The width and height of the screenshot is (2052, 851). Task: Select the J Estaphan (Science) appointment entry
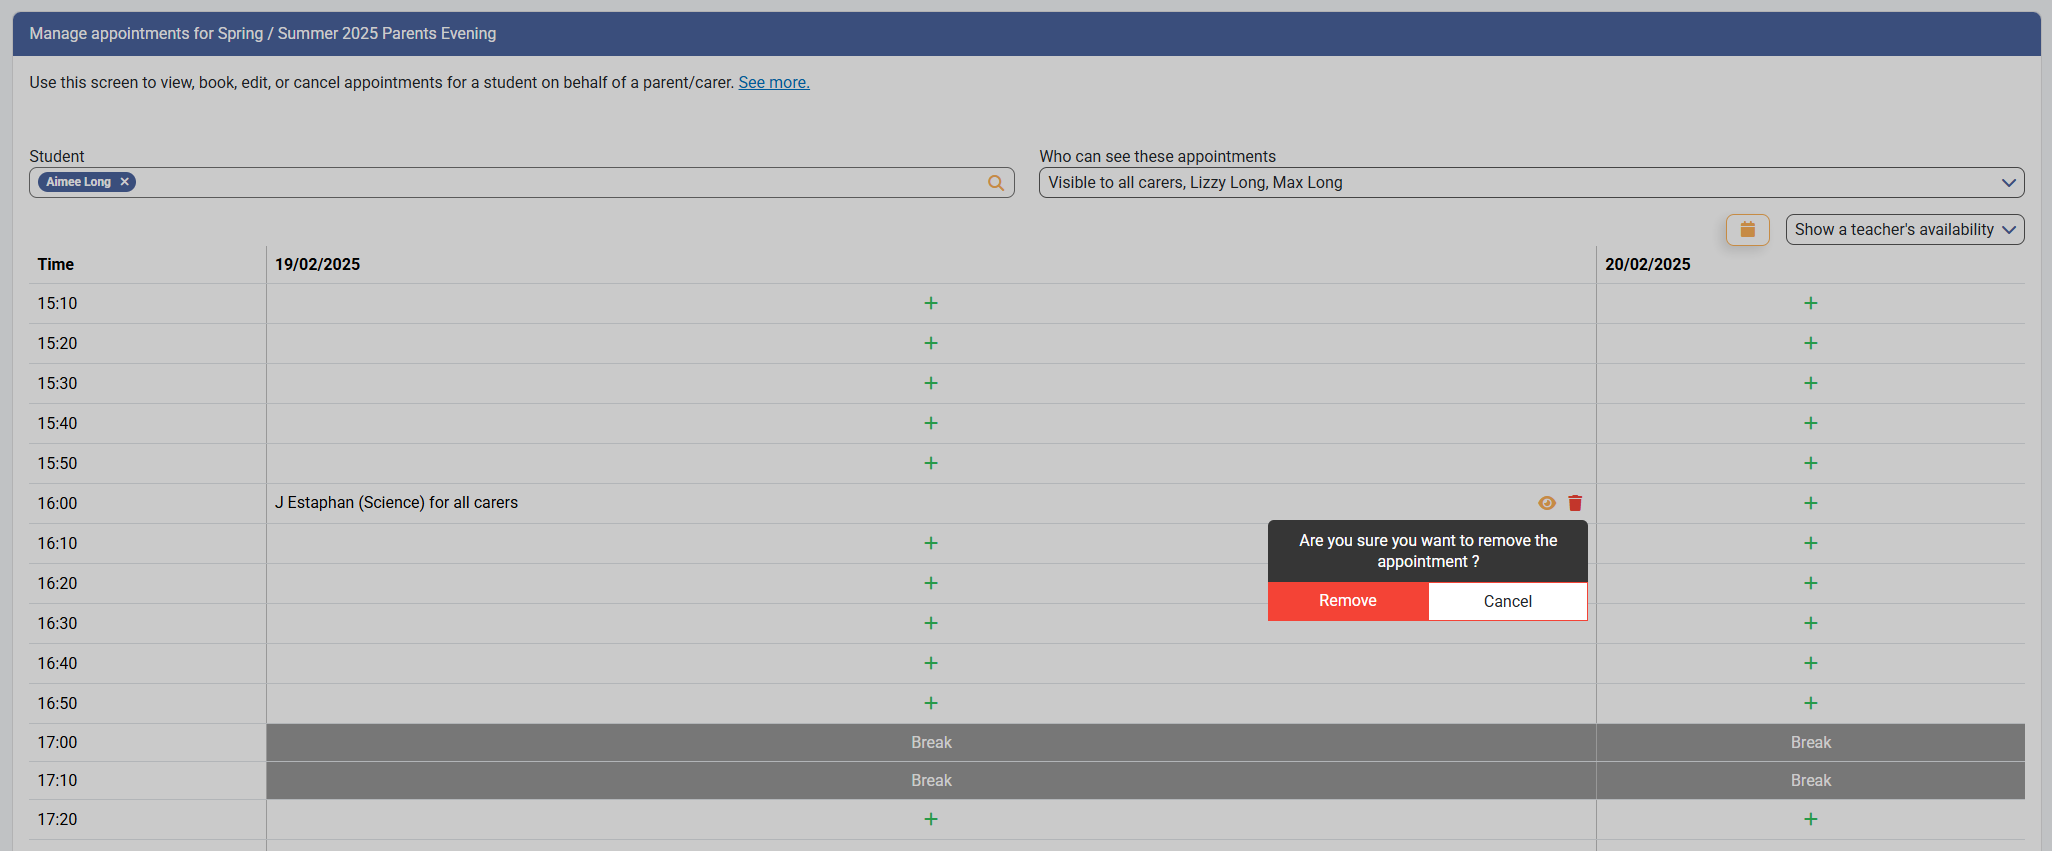click(397, 503)
